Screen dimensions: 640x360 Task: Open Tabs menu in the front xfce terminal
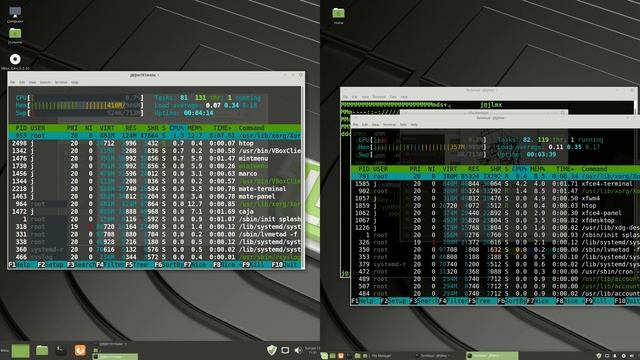pos(403,124)
